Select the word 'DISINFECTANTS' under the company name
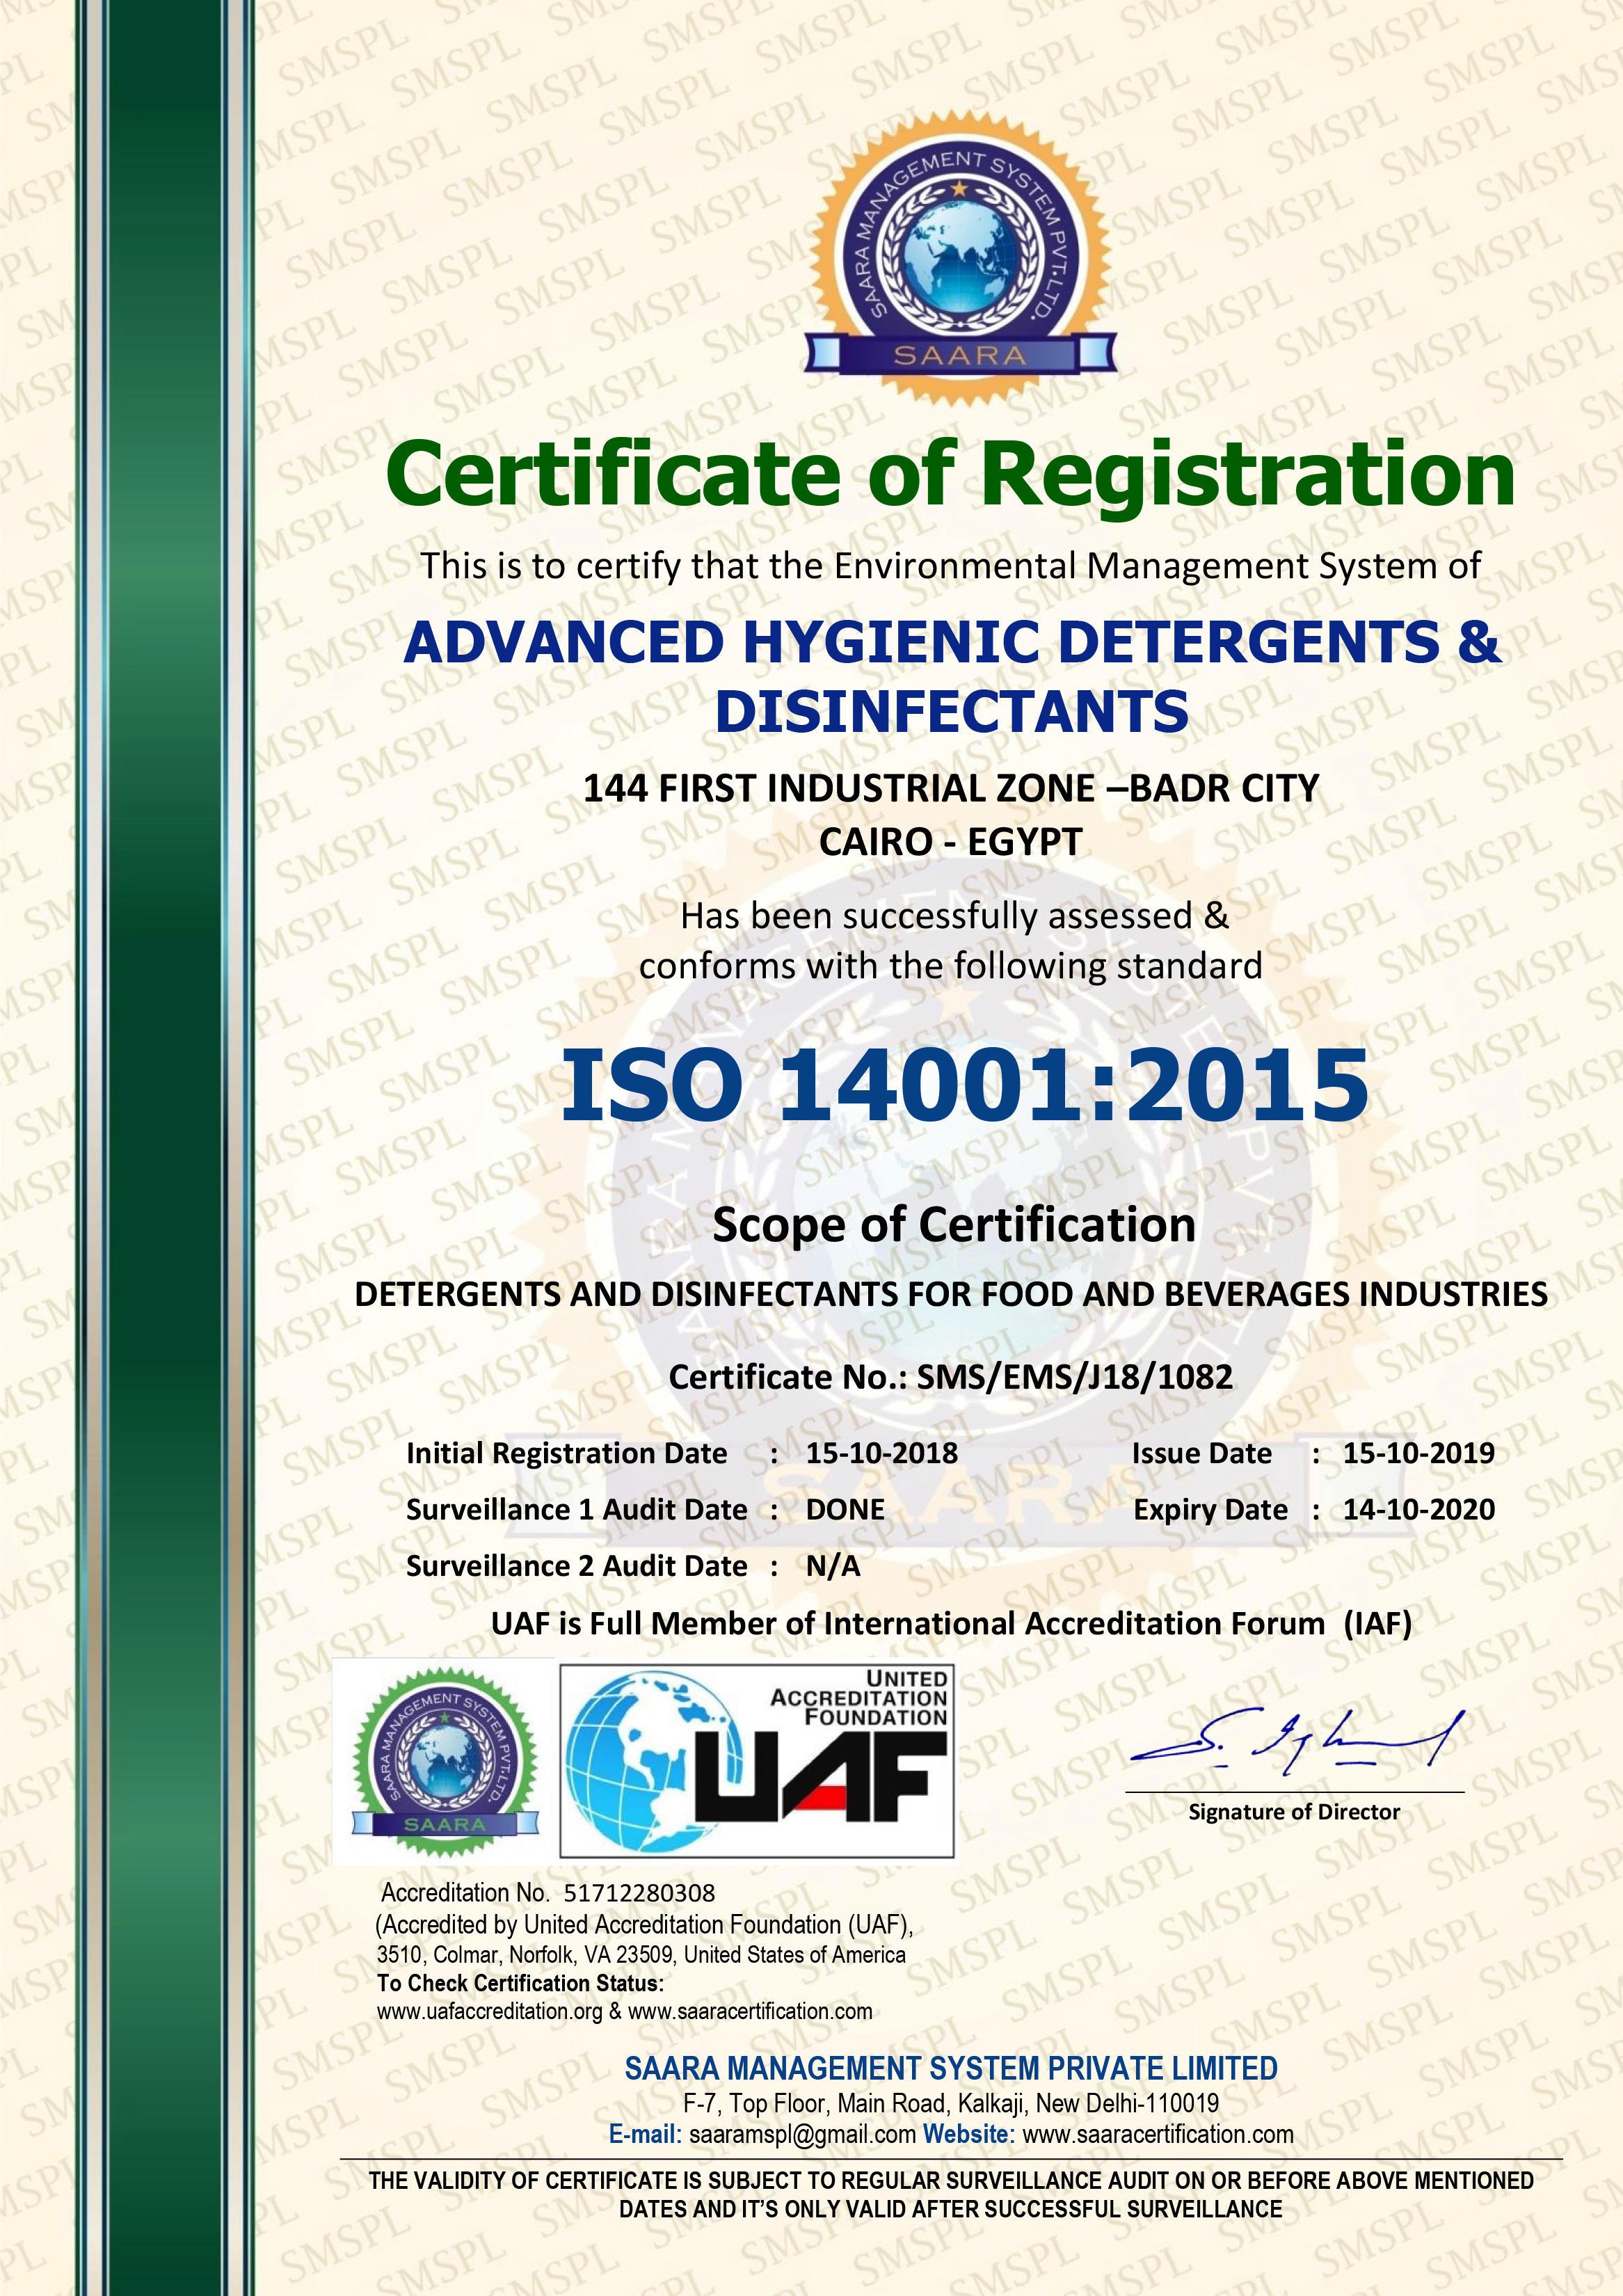 point(952,711)
